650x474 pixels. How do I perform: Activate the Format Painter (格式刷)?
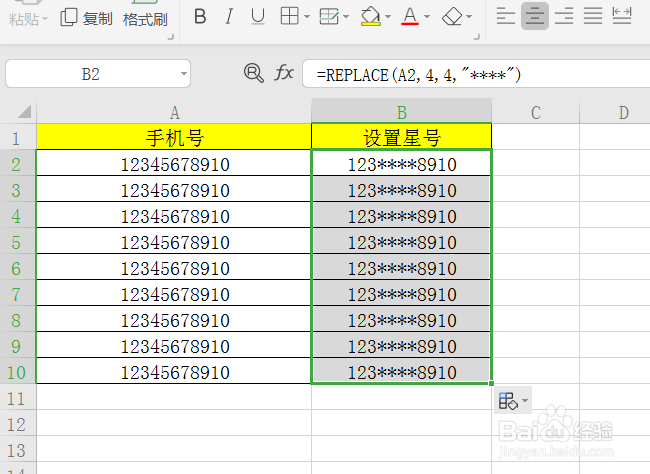coord(145,18)
